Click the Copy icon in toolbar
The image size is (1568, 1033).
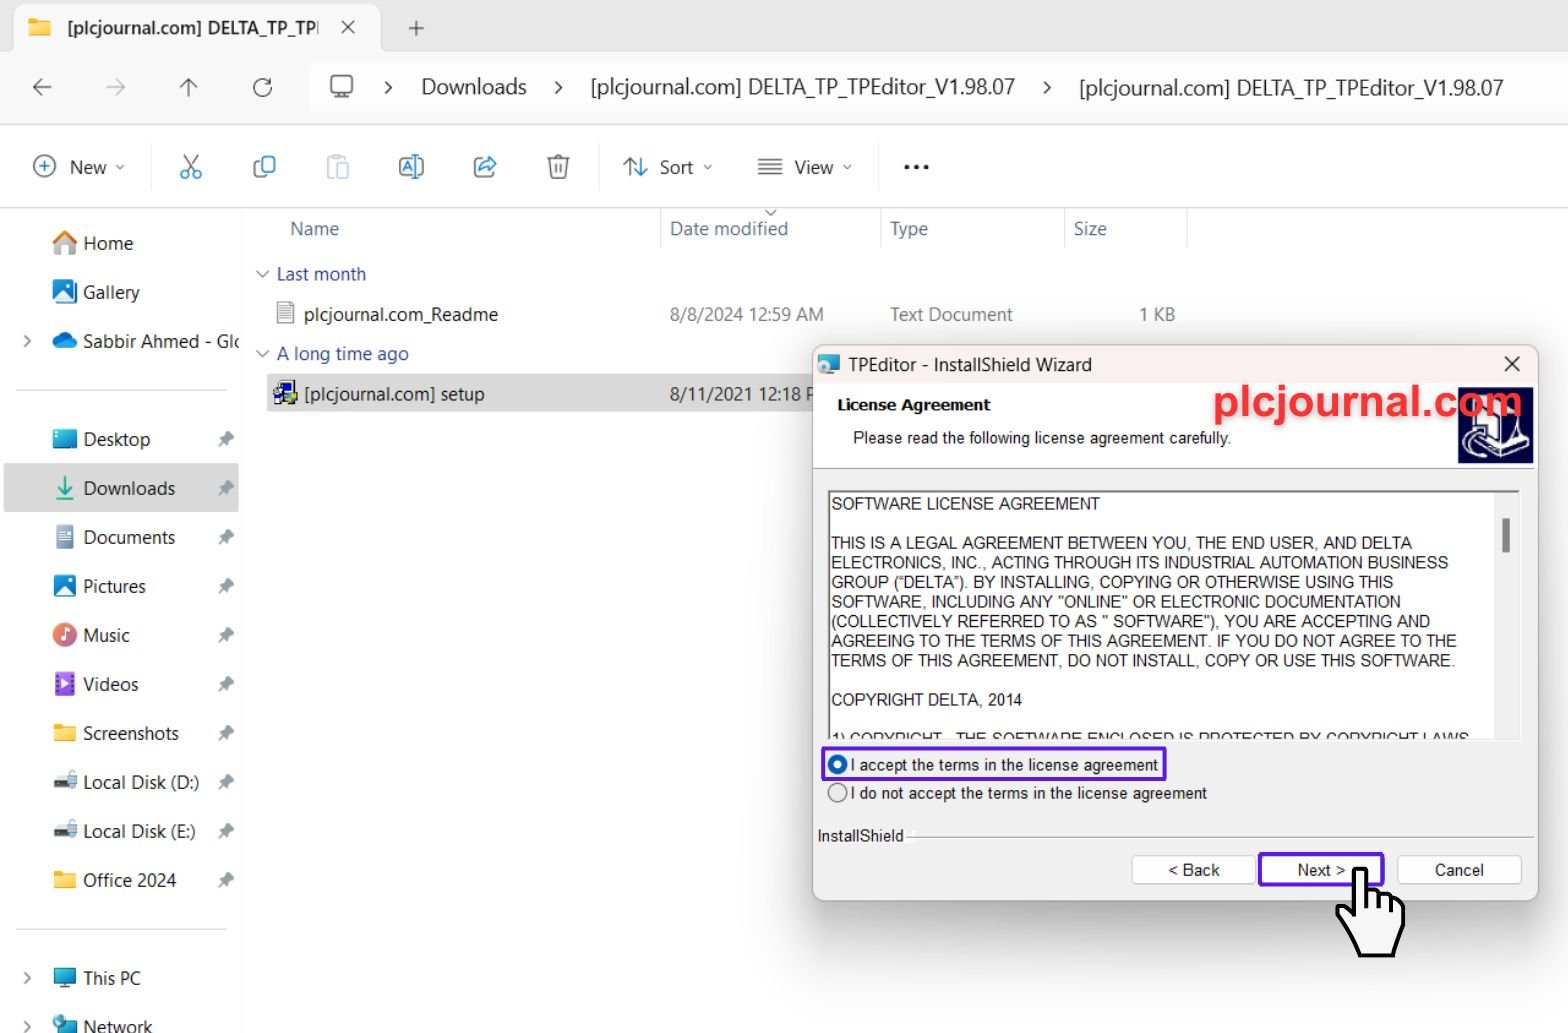[x=264, y=167]
